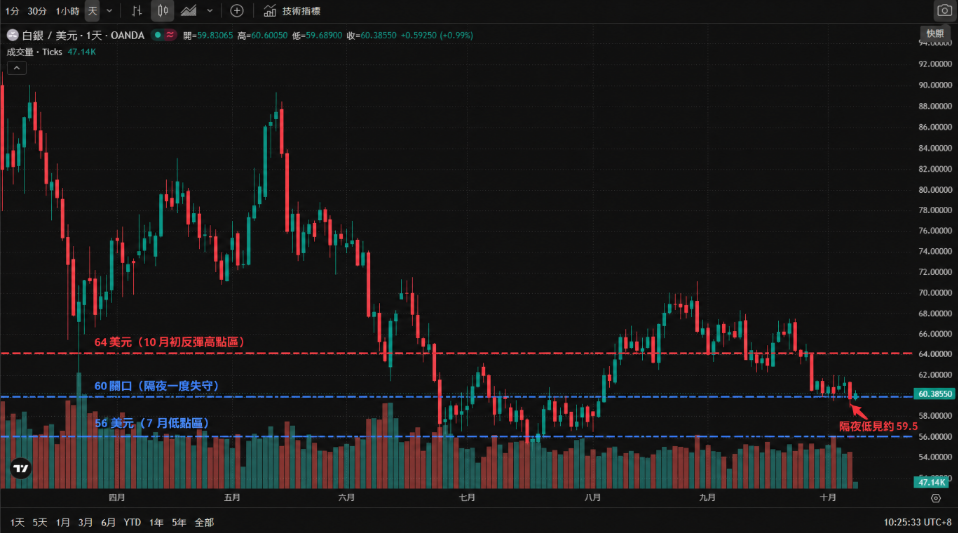Screen dimensions: 958x533
Task: Open the chart style dropdown arrow
Action: tap(210, 11)
